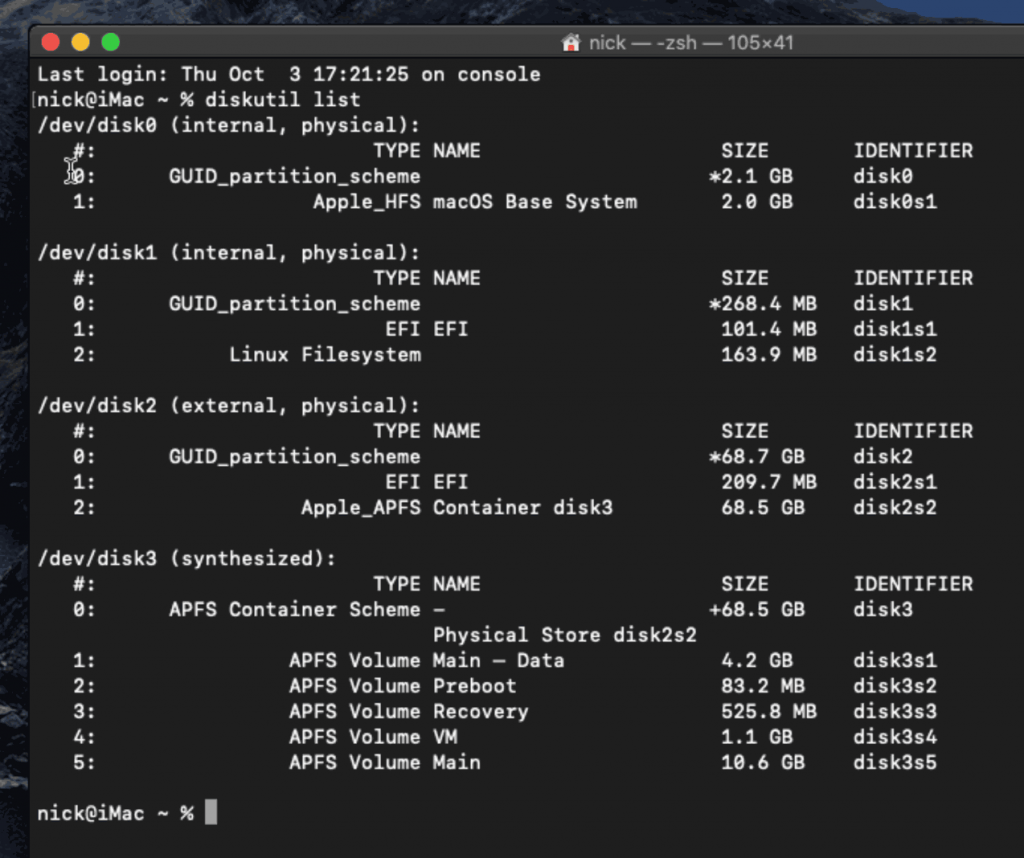Click the size '10.6 GB'
The height and width of the screenshot is (858, 1024).
coord(763,761)
